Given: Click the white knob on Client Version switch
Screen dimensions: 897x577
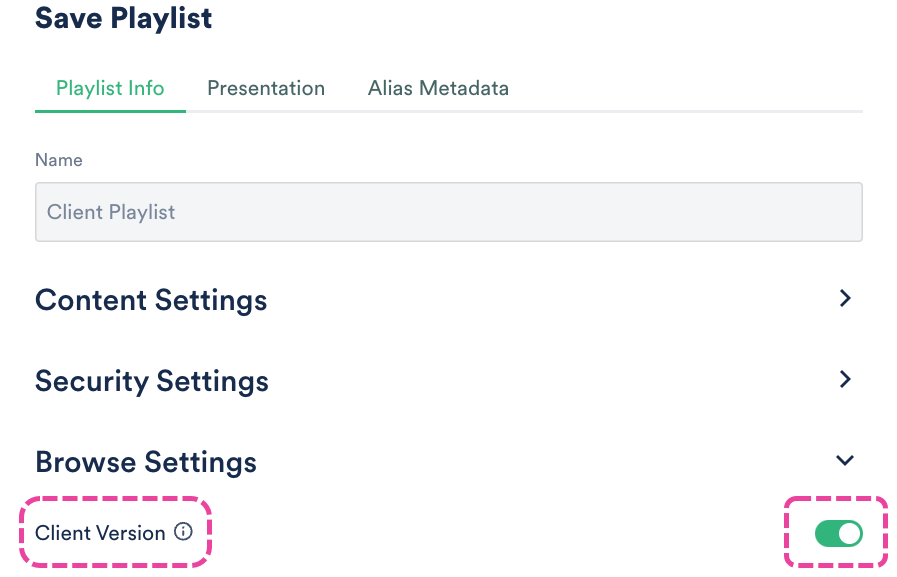Looking at the screenshot, I should tap(849, 534).
